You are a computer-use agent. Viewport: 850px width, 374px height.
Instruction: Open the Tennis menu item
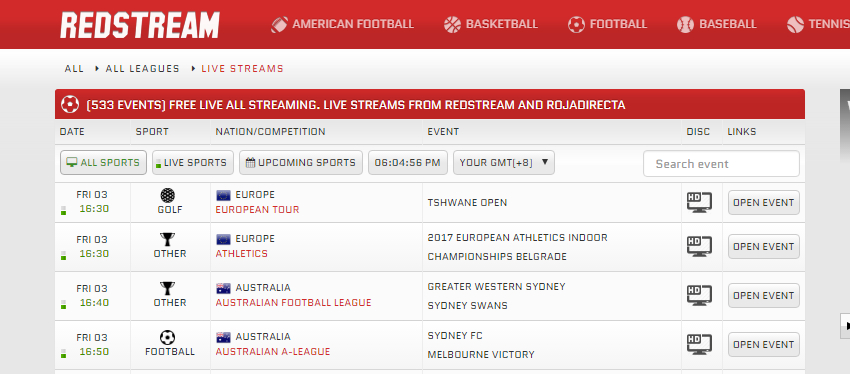coord(818,24)
